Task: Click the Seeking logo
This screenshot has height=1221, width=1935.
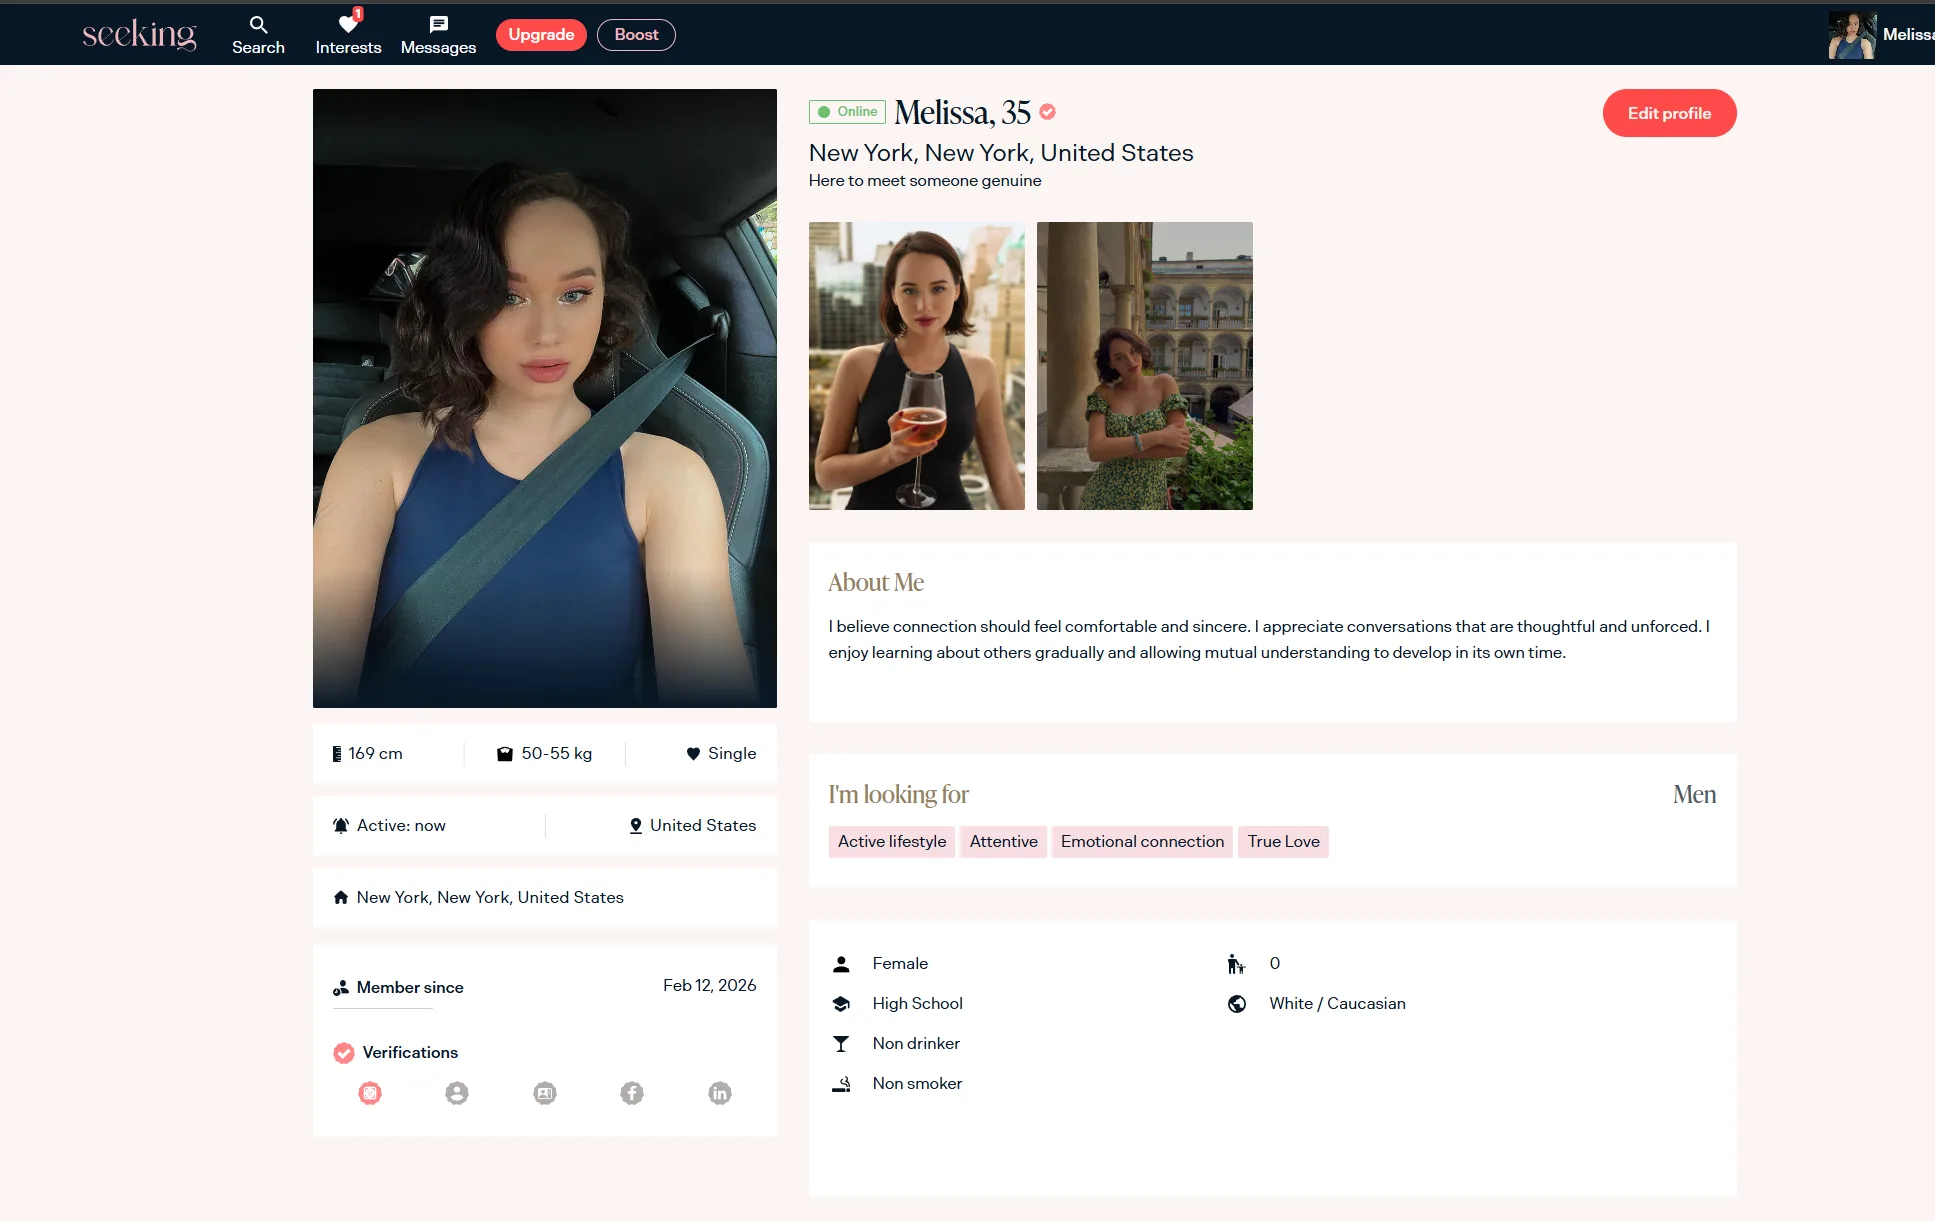Action: coord(139,34)
